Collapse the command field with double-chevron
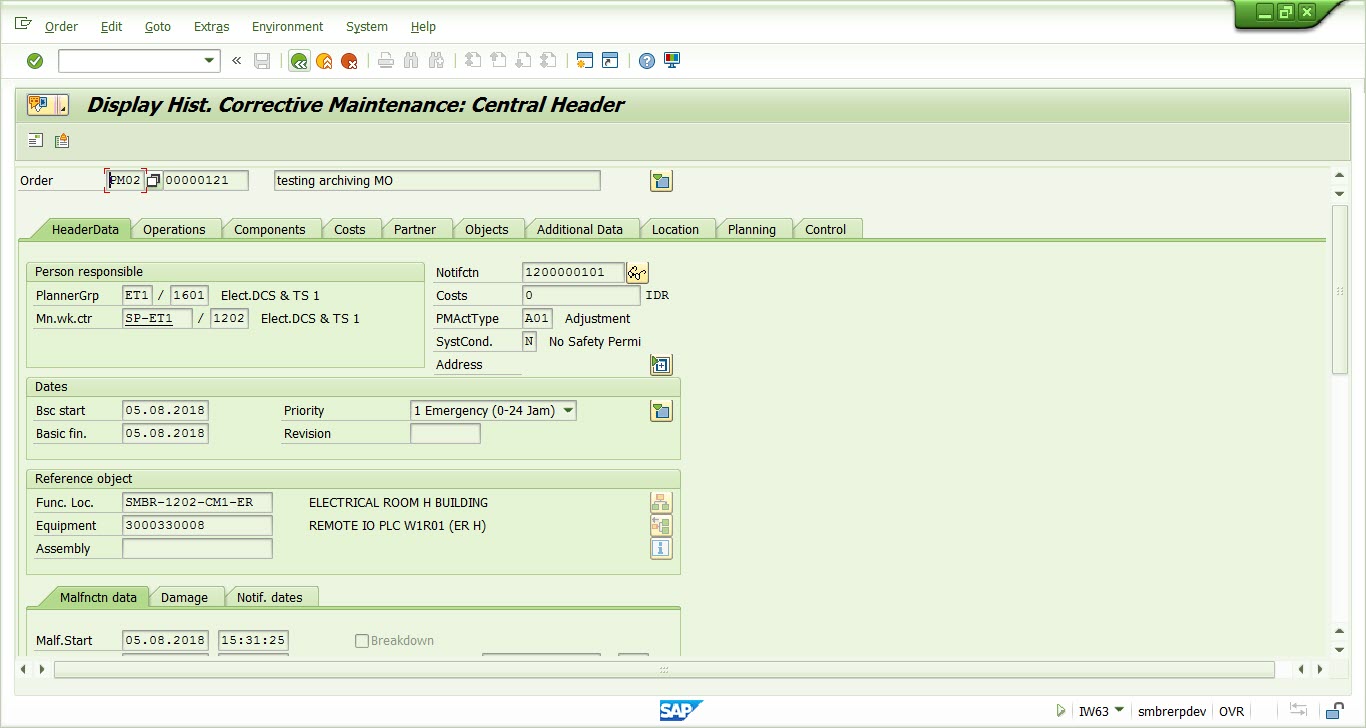Viewport: 1366px width, 728px height. pyautogui.click(x=237, y=61)
